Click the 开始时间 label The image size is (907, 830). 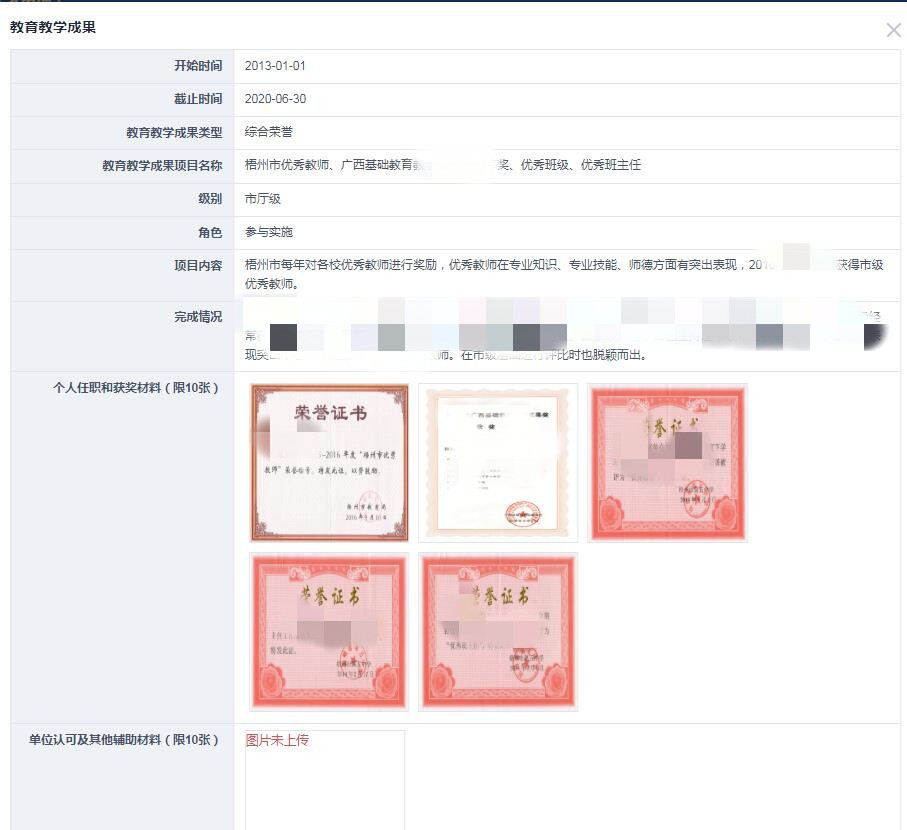point(198,66)
